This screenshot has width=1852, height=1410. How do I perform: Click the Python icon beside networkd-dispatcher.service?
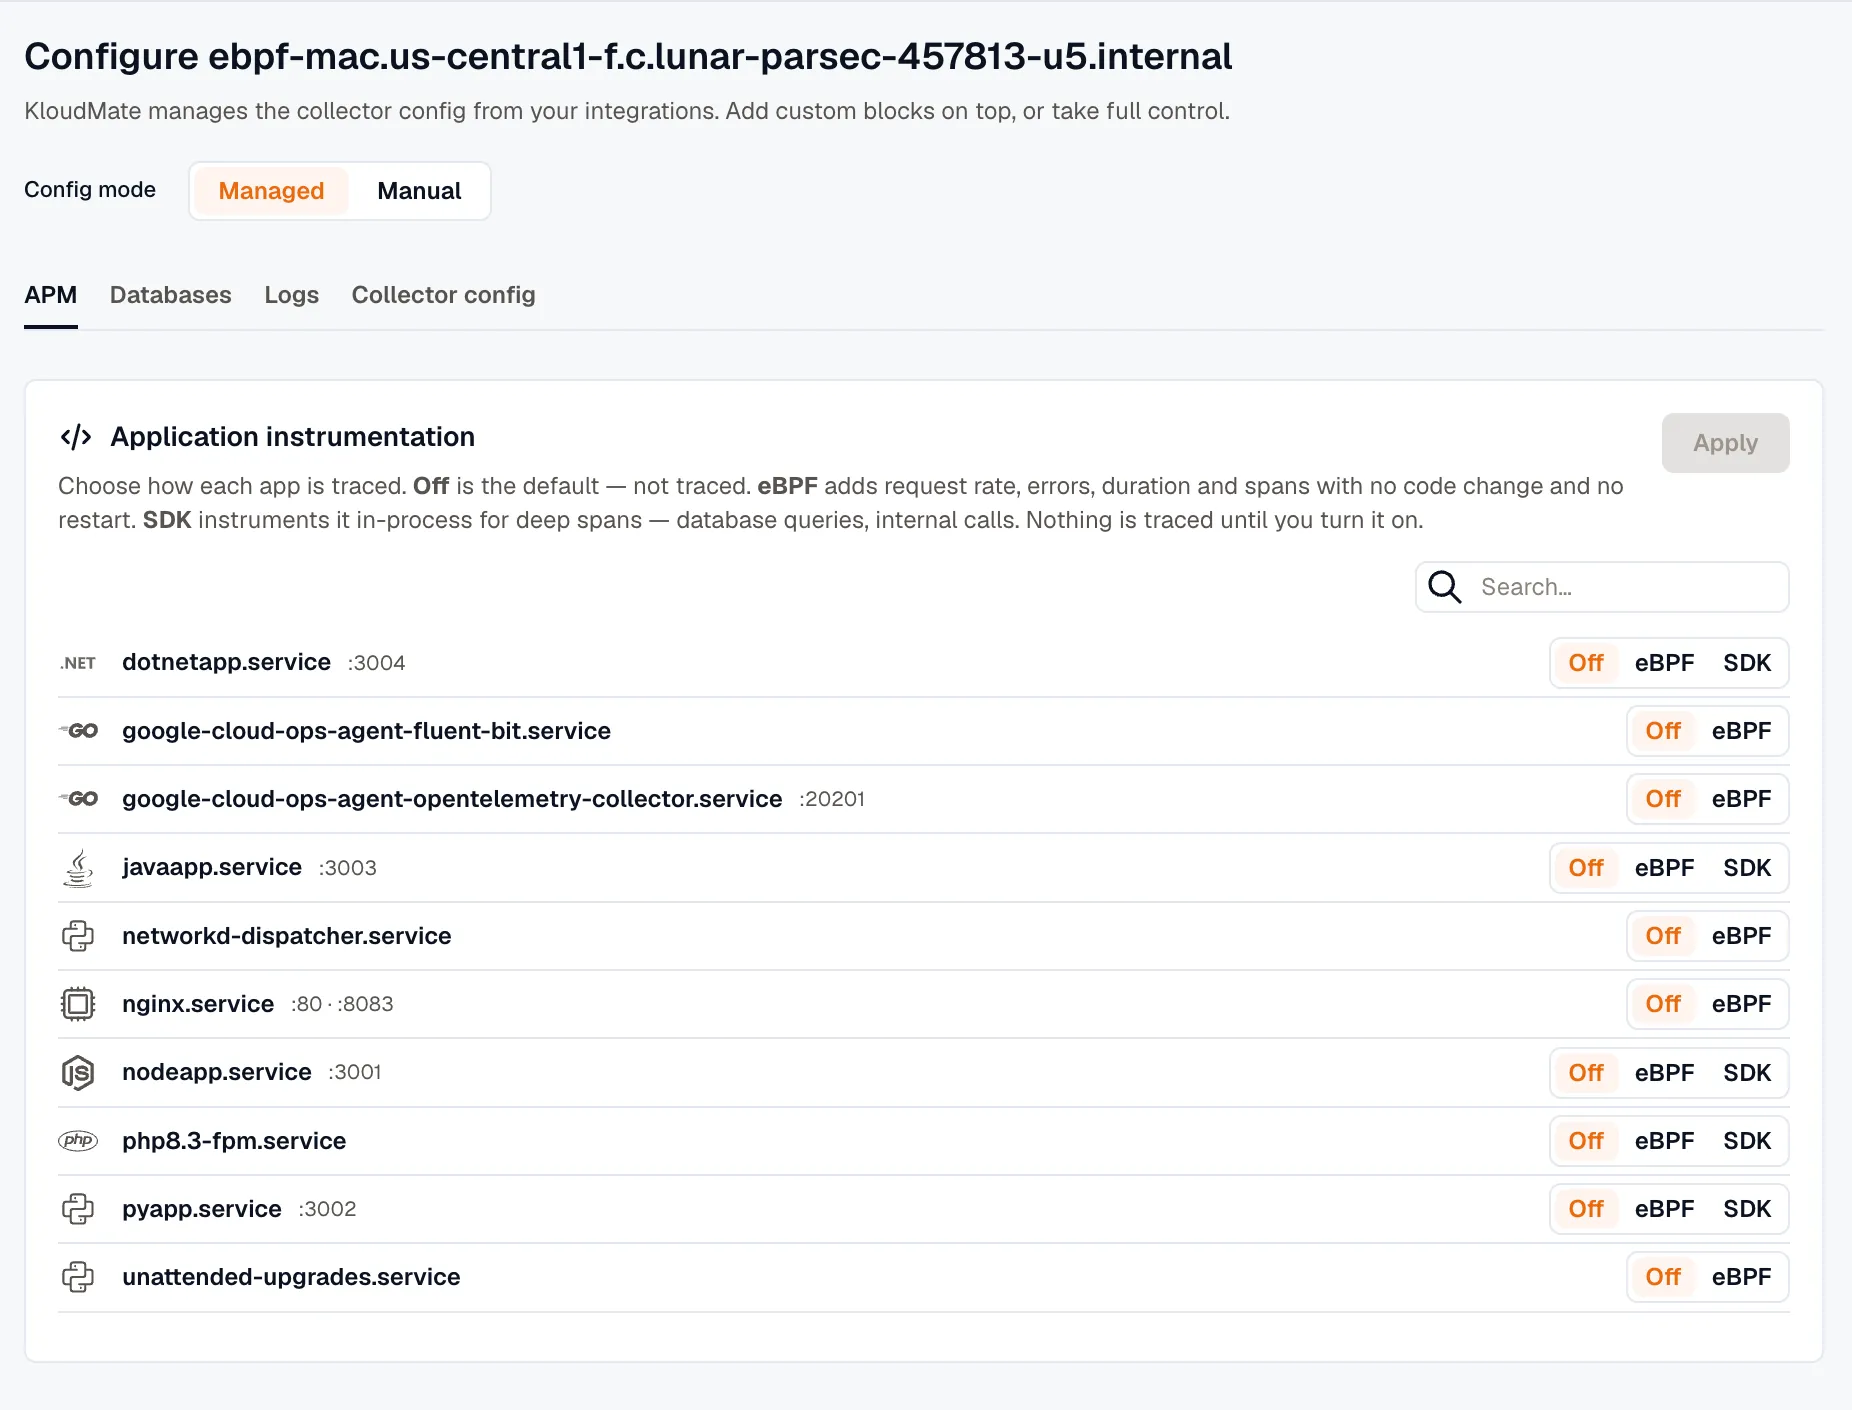click(78, 936)
